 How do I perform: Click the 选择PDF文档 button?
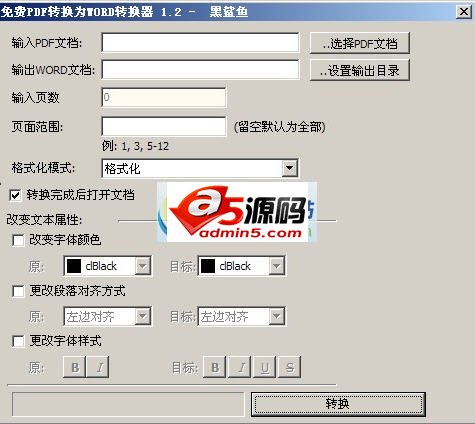point(360,43)
